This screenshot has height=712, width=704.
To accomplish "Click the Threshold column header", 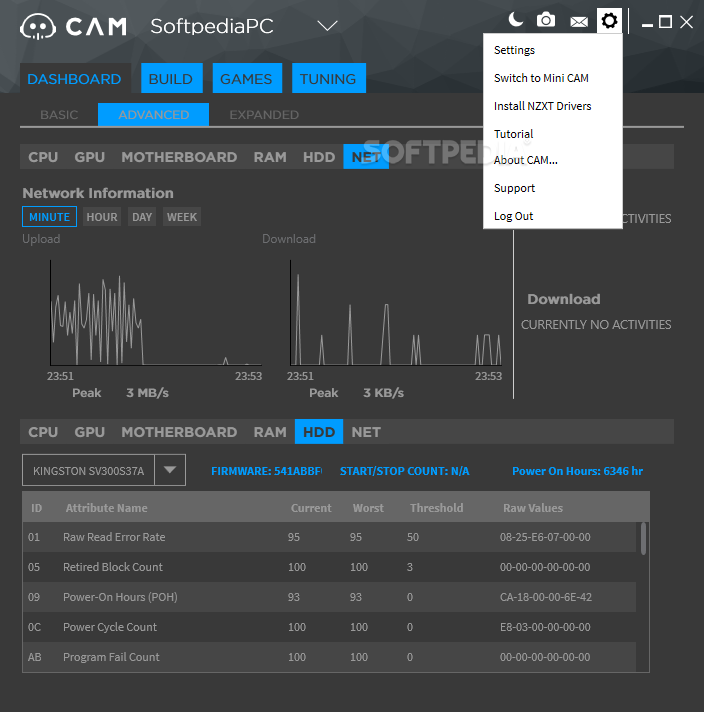I will tap(436, 508).
